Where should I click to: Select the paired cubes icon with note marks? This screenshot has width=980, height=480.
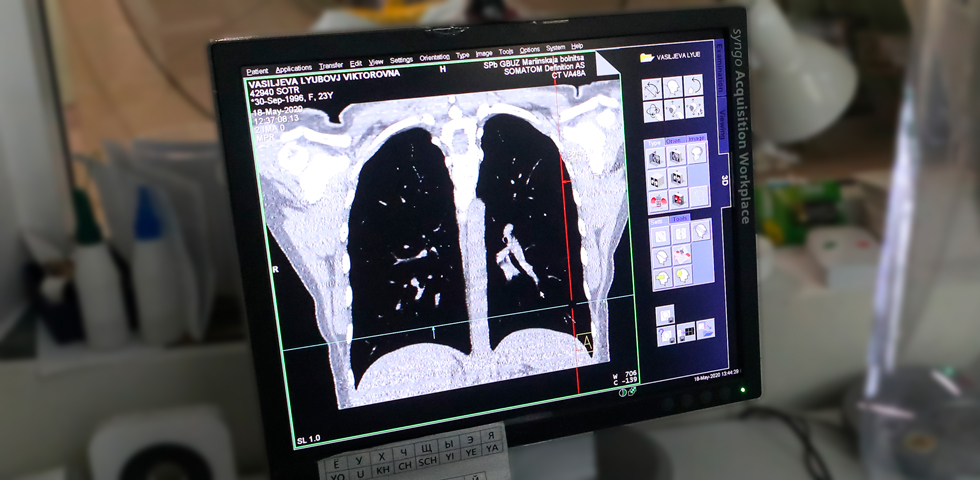pos(678,178)
